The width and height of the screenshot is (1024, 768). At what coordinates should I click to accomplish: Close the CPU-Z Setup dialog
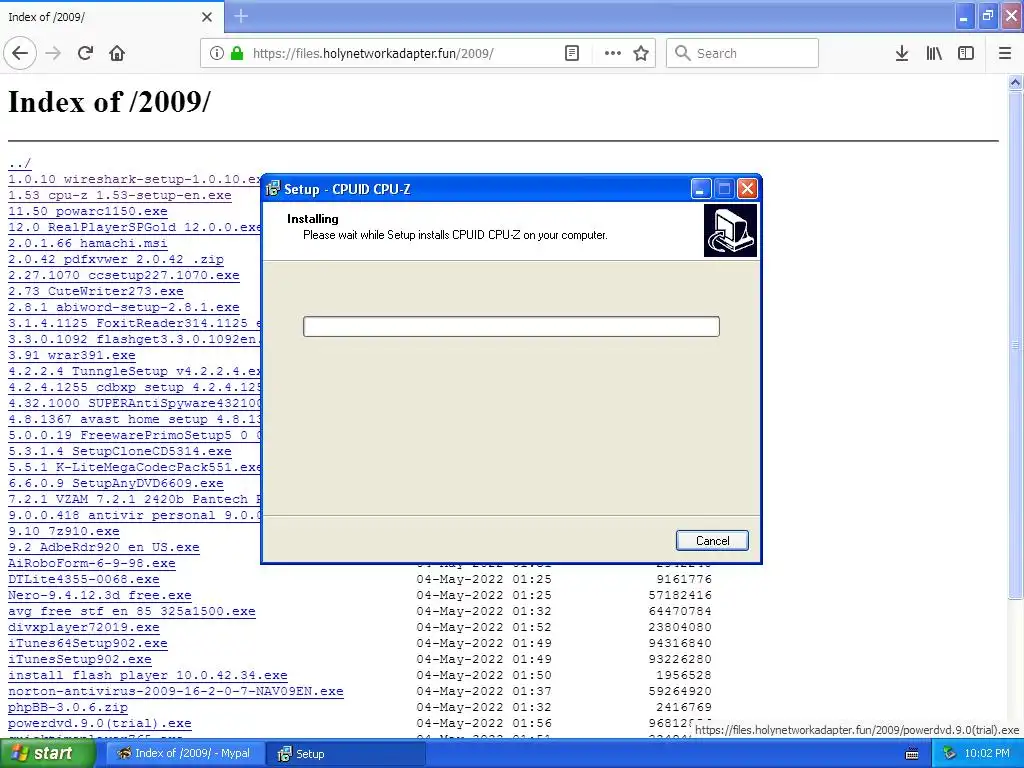click(x=748, y=189)
